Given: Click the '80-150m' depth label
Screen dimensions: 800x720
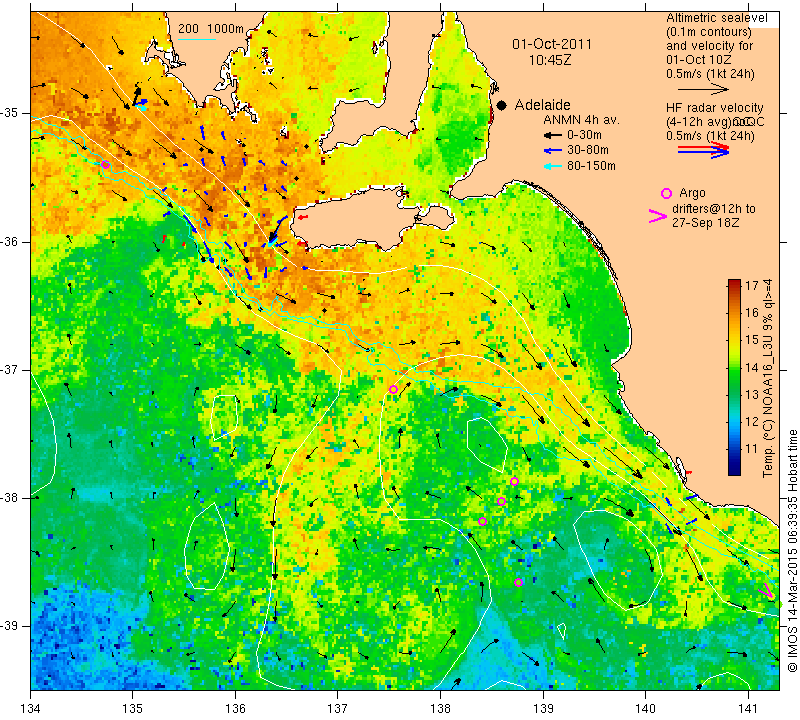Looking at the screenshot, I should tap(591, 166).
